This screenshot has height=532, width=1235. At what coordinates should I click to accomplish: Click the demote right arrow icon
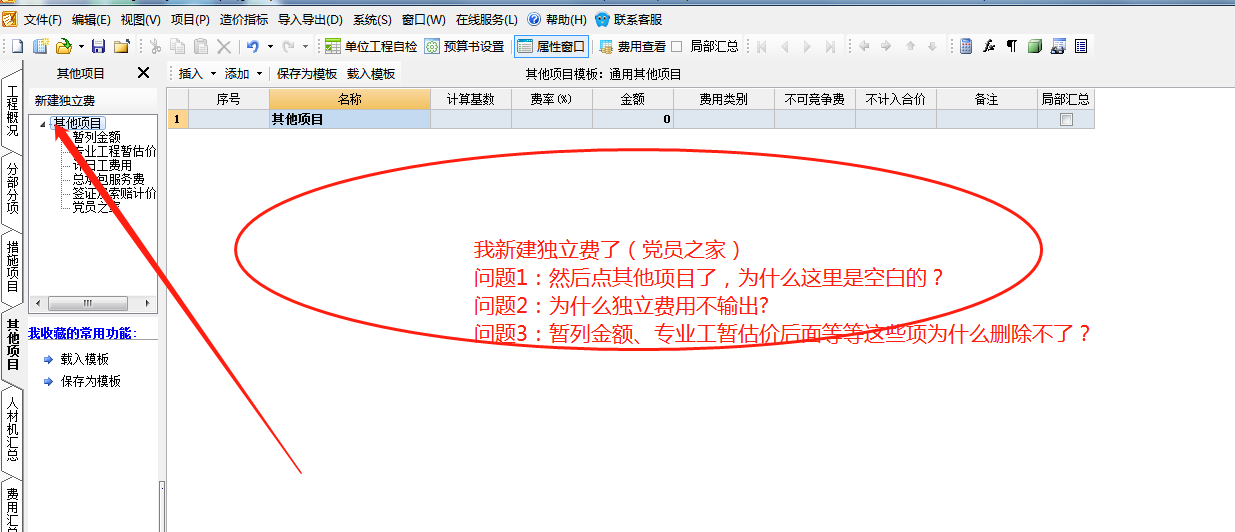coord(886,46)
